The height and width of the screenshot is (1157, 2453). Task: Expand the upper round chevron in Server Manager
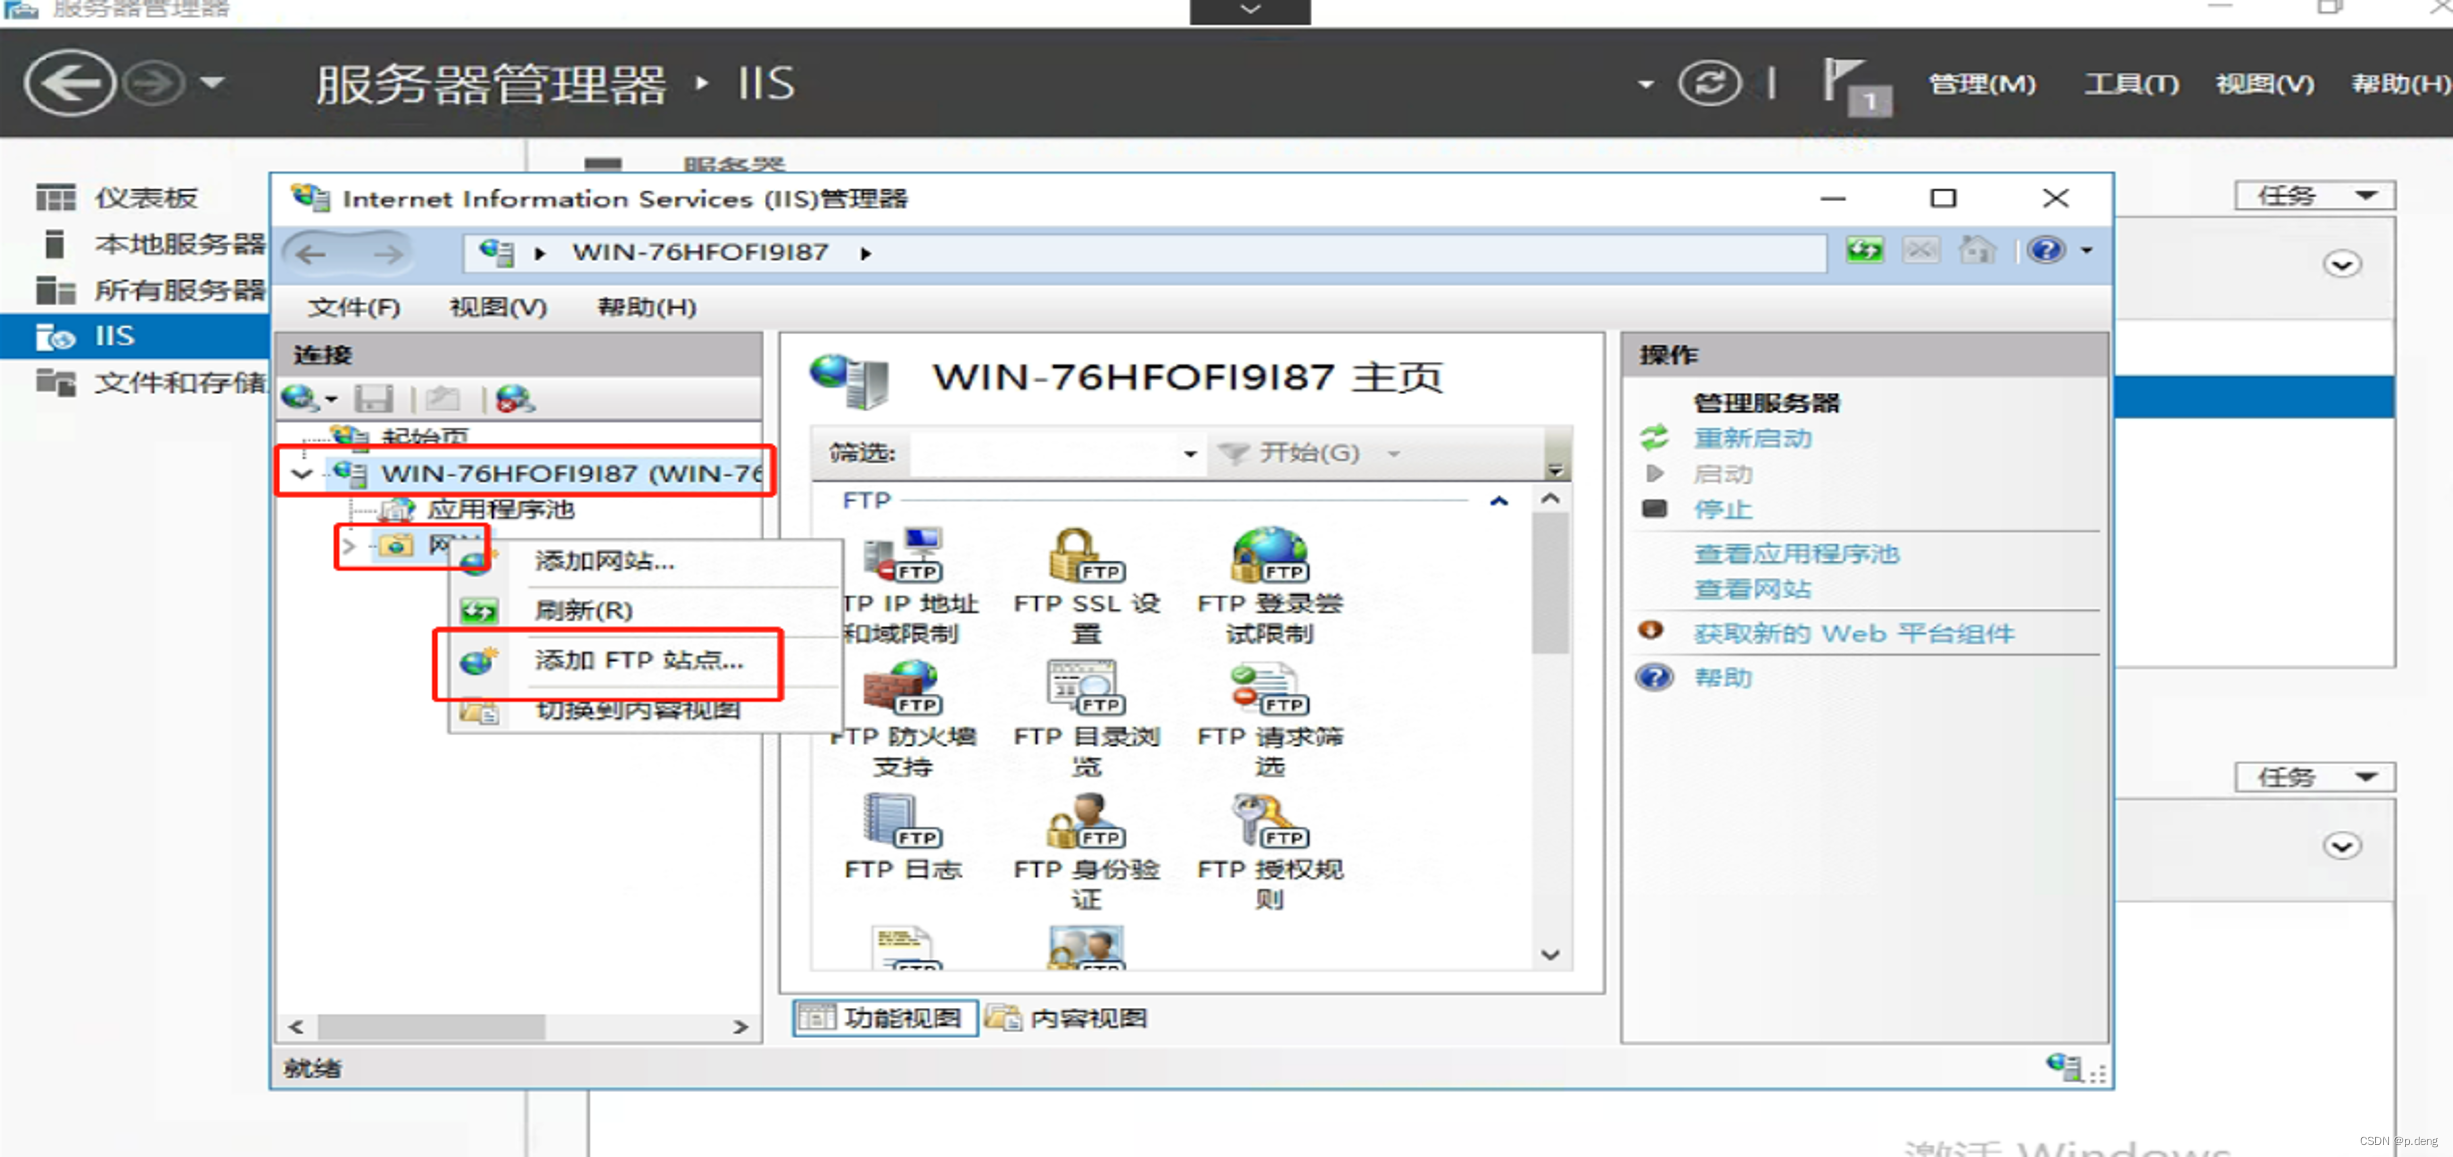click(2341, 265)
